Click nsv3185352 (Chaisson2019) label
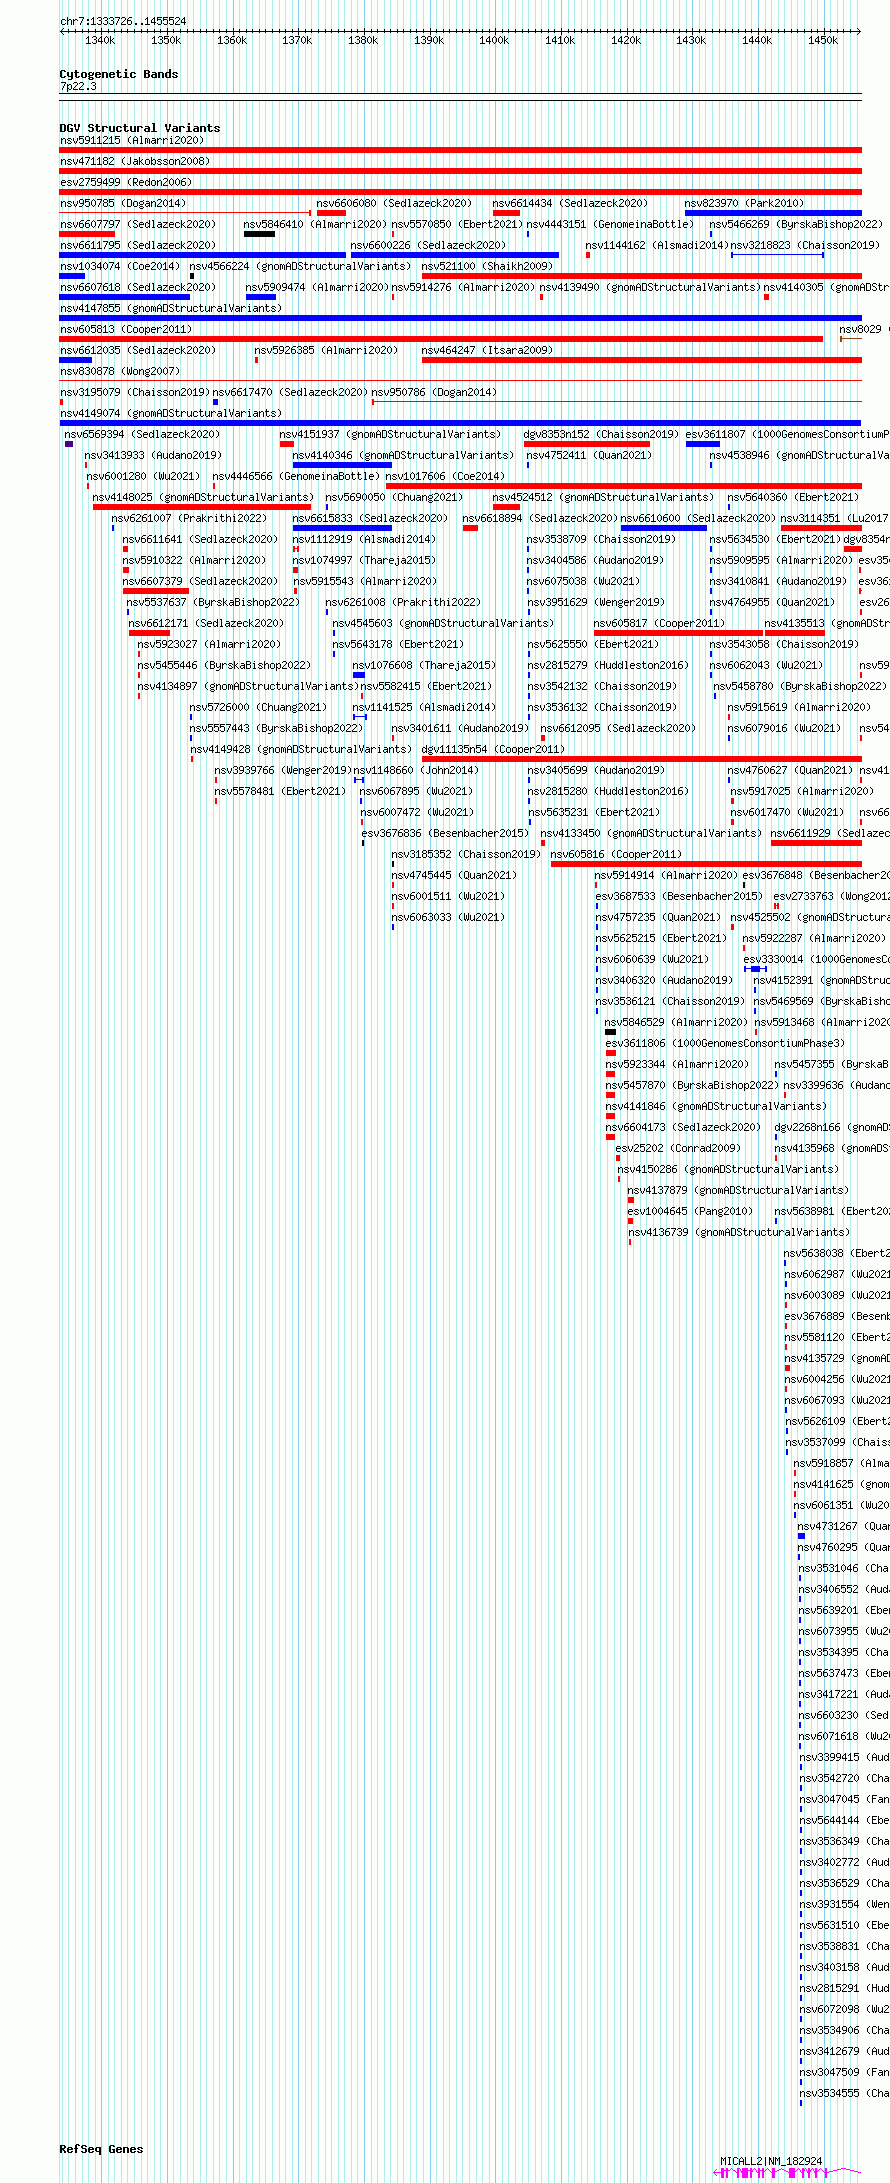890x2183 pixels. (466, 854)
